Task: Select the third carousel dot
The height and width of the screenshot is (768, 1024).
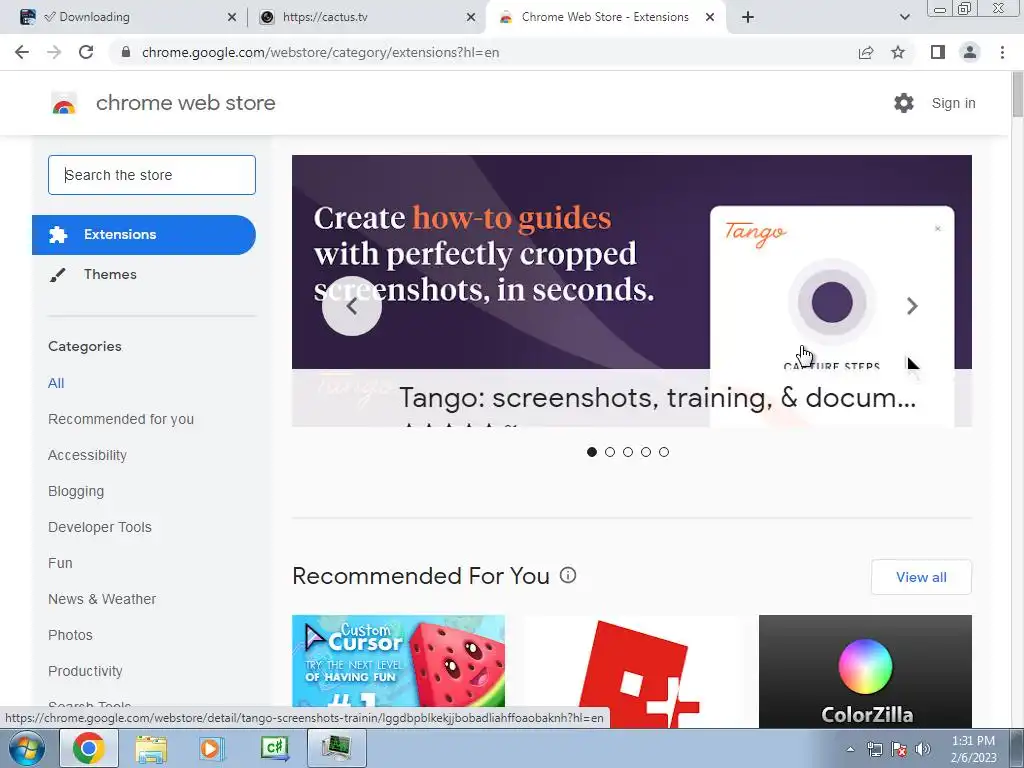Action: [628, 452]
